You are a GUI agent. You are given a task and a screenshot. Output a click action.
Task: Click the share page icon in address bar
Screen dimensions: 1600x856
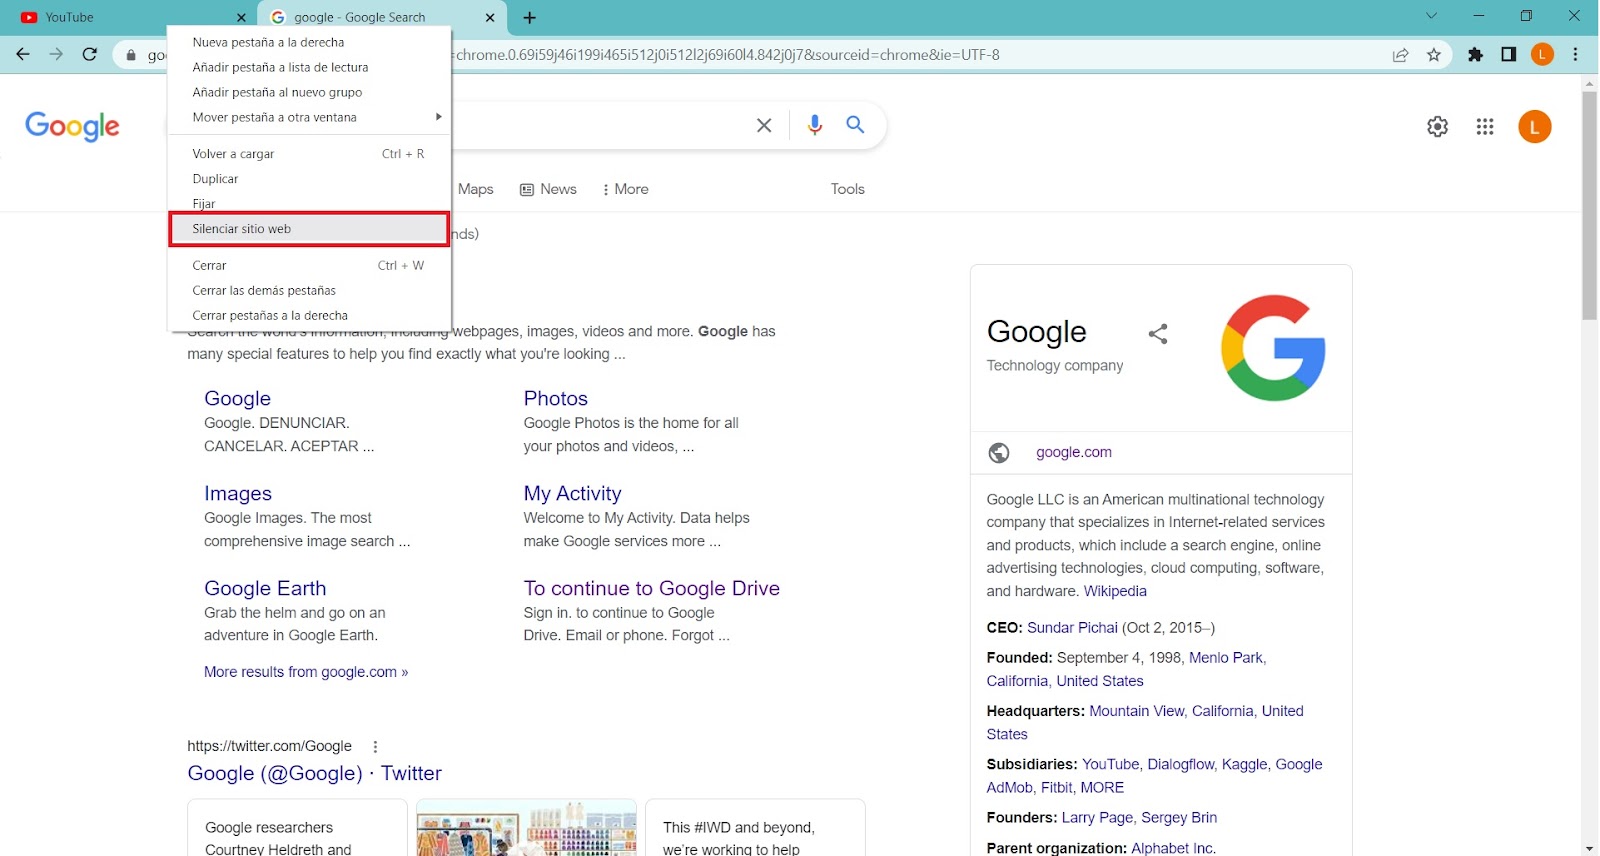1401,55
